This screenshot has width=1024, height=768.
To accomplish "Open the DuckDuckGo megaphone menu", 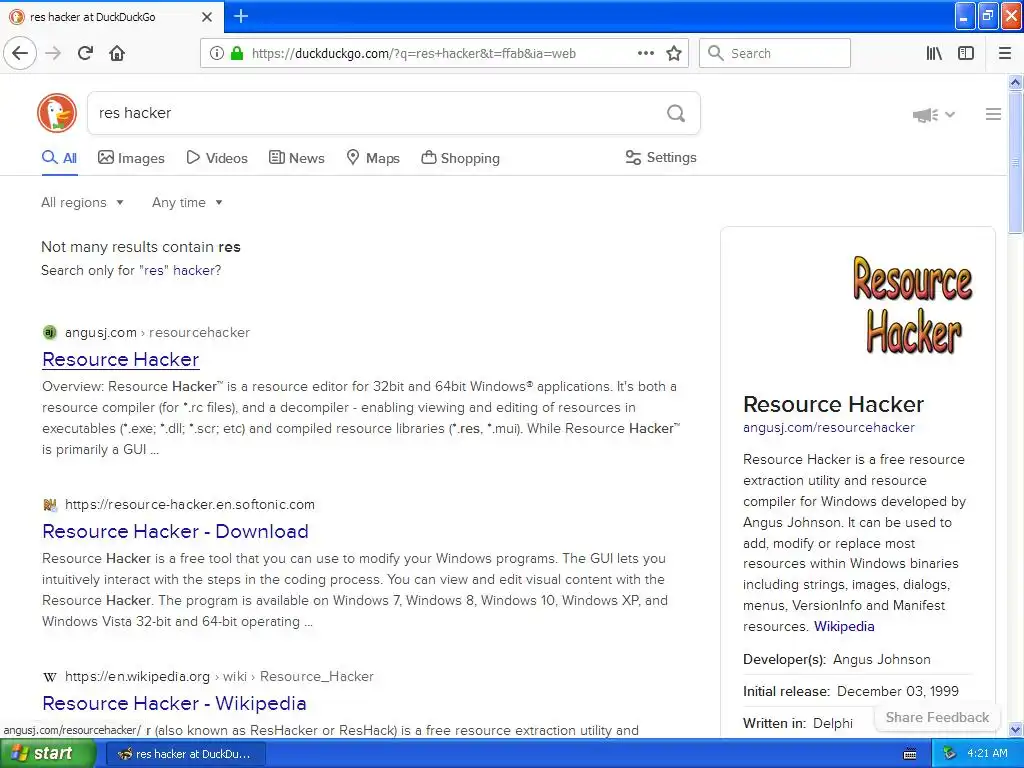I will (x=933, y=115).
